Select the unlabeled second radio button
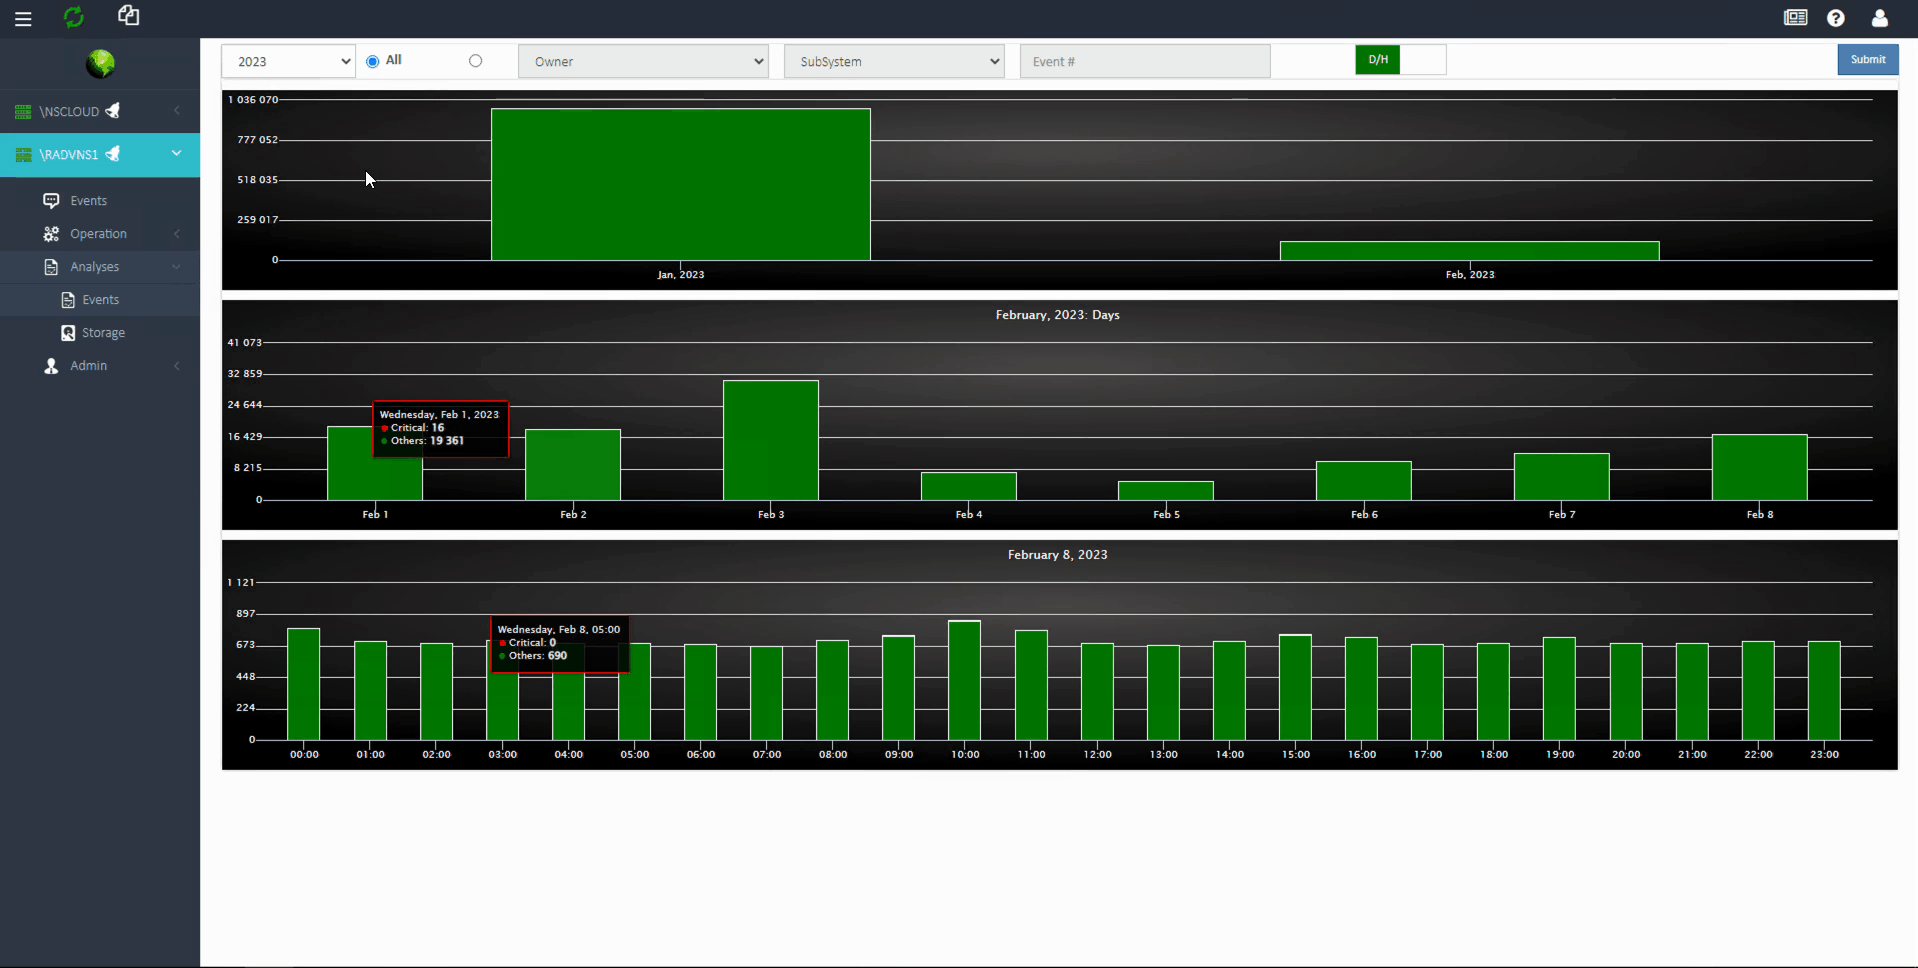This screenshot has height=968, width=1918. point(476,61)
